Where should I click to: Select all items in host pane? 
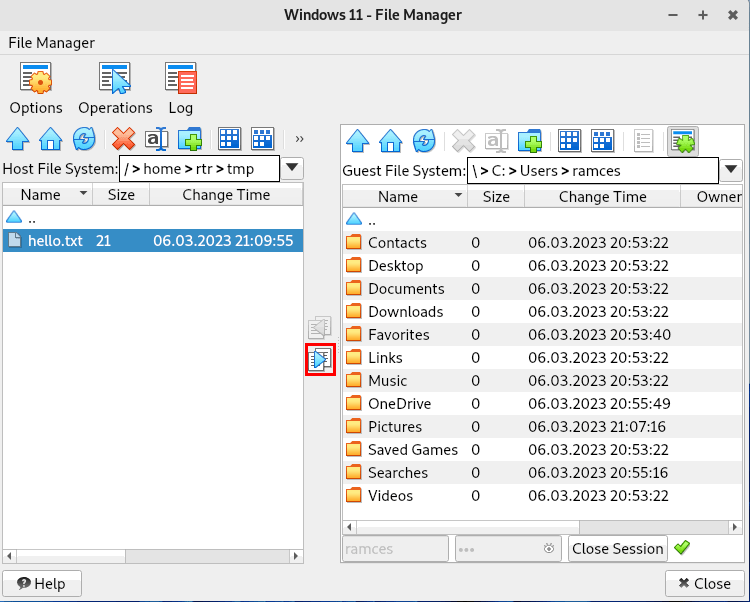[x=230, y=139]
